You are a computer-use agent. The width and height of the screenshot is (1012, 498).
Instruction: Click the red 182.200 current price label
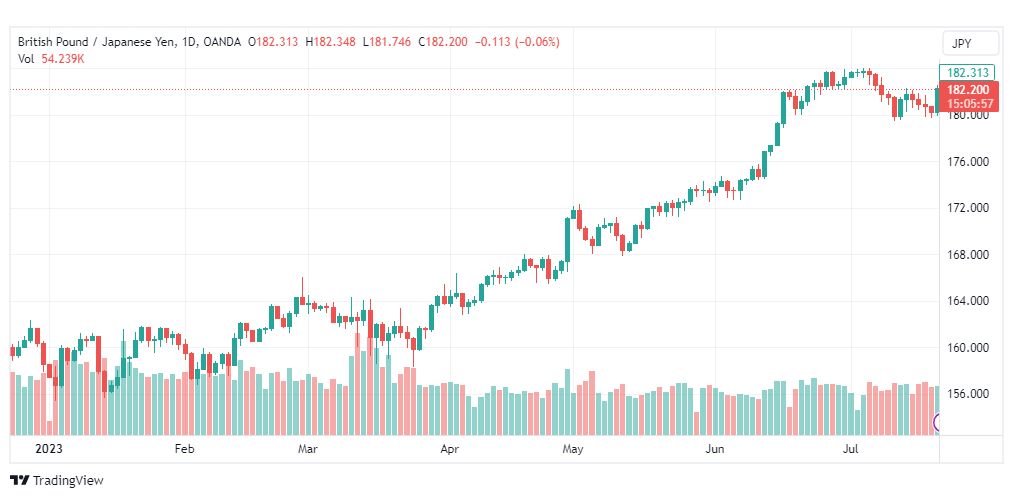(968, 90)
